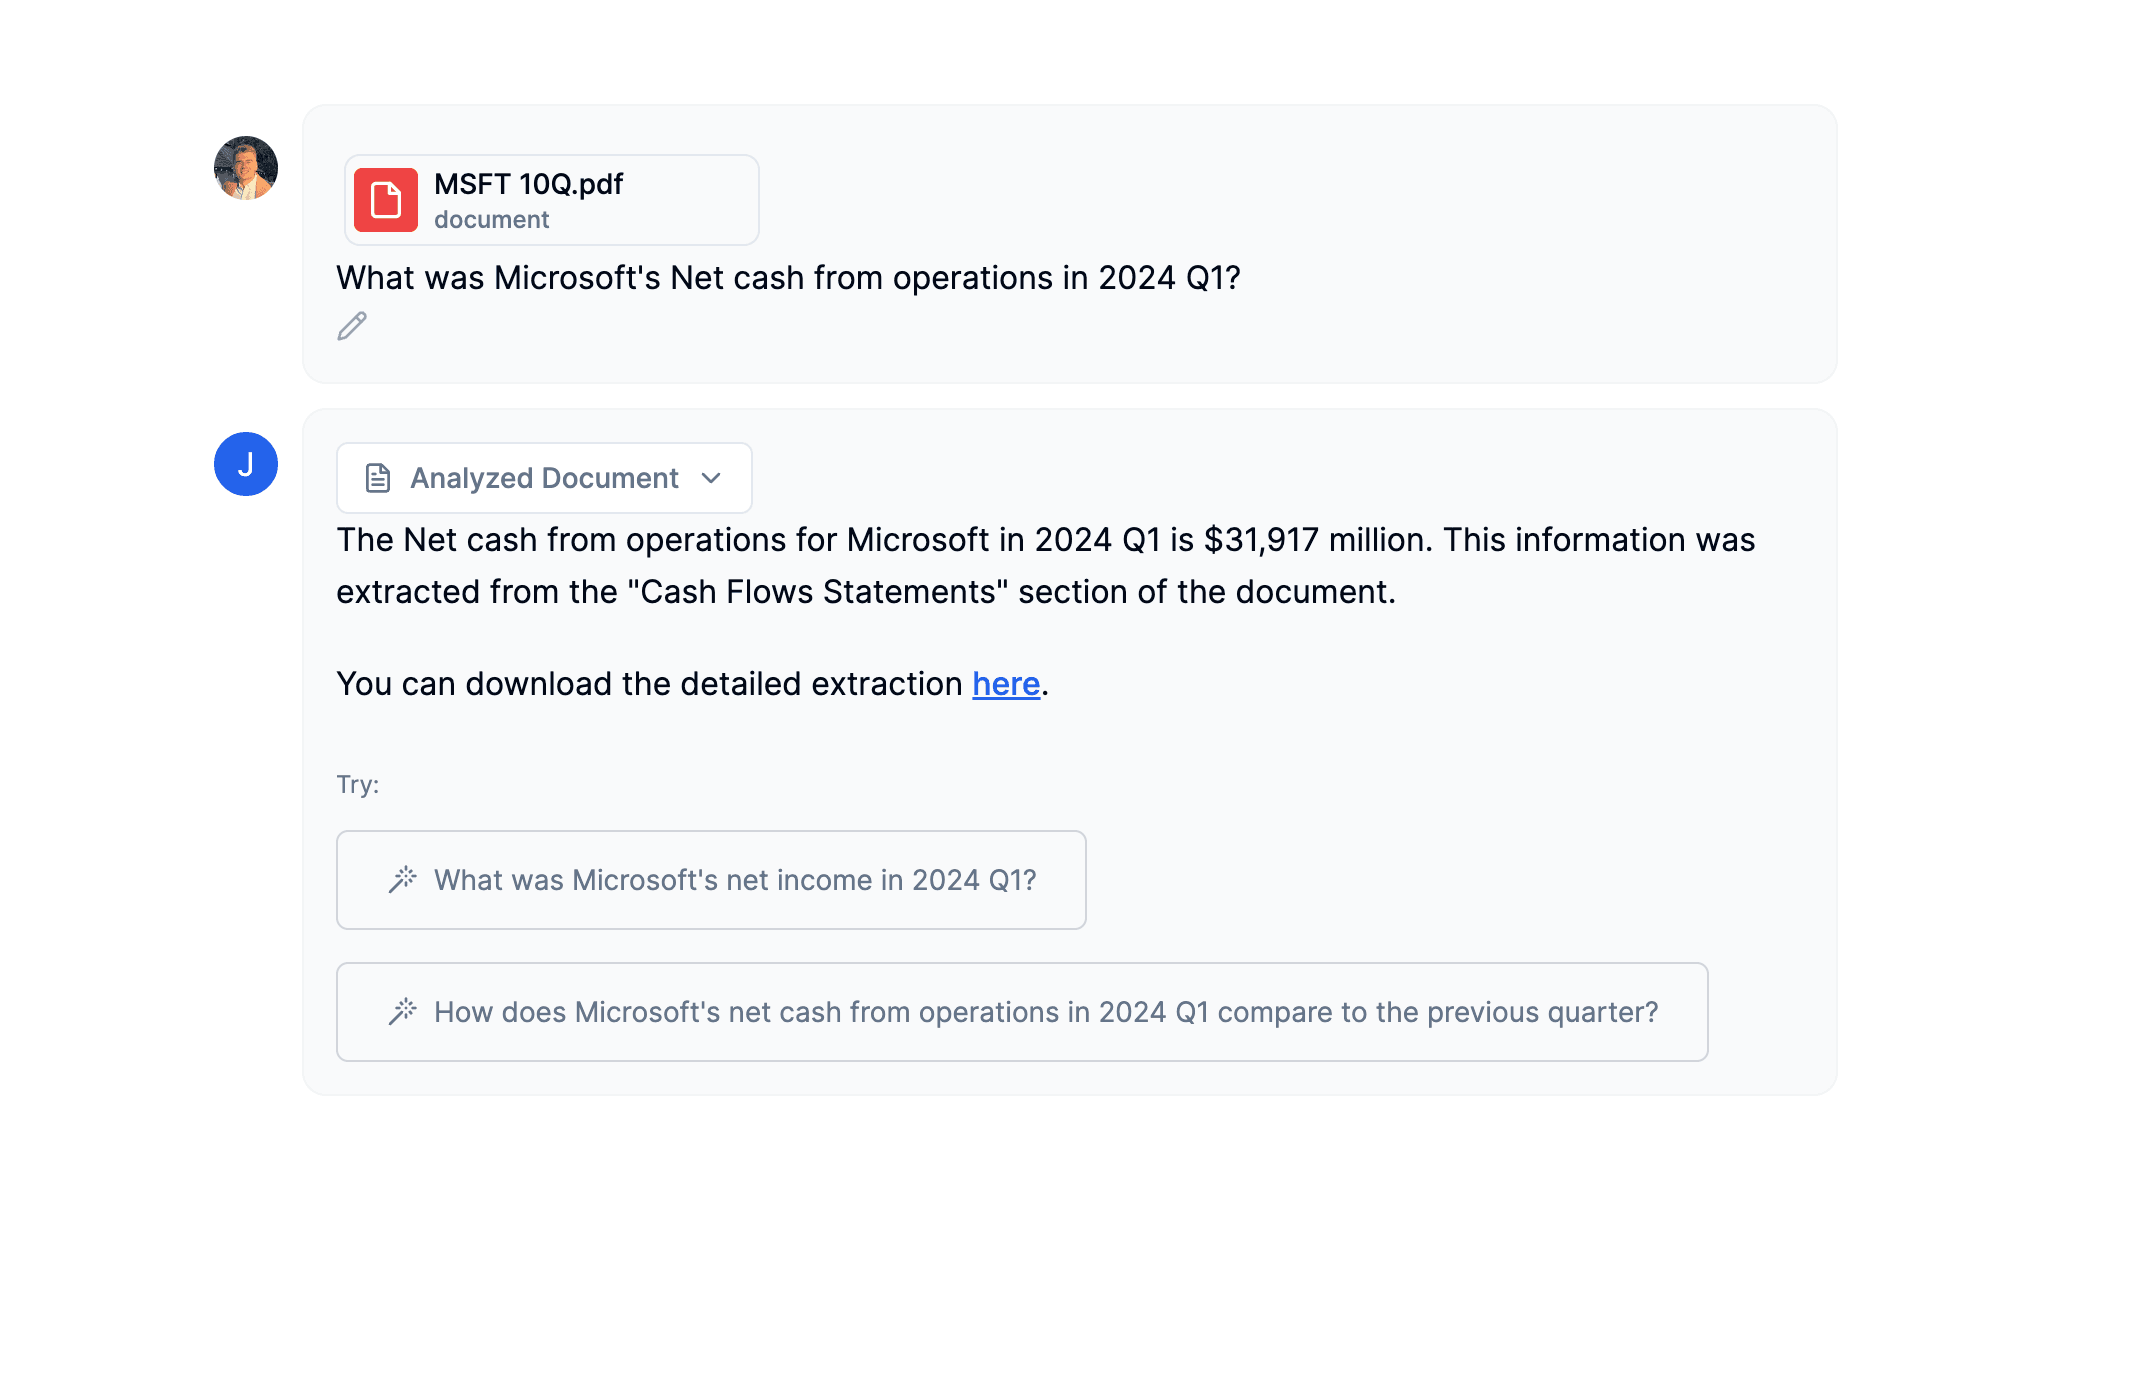Expand the Analyzed Document chevron

(x=711, y=478)
